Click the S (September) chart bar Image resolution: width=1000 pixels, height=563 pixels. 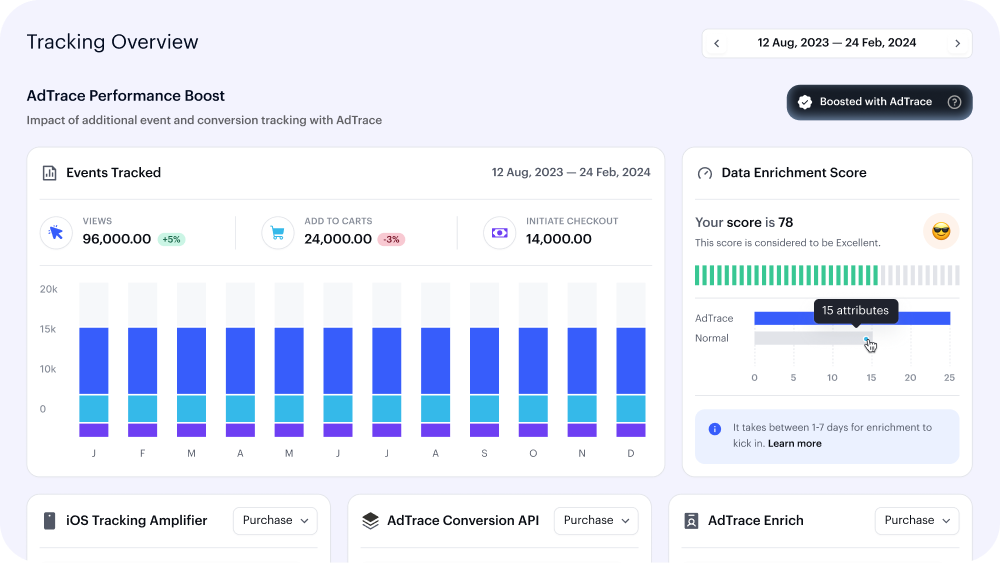click(x=484, y=360)
